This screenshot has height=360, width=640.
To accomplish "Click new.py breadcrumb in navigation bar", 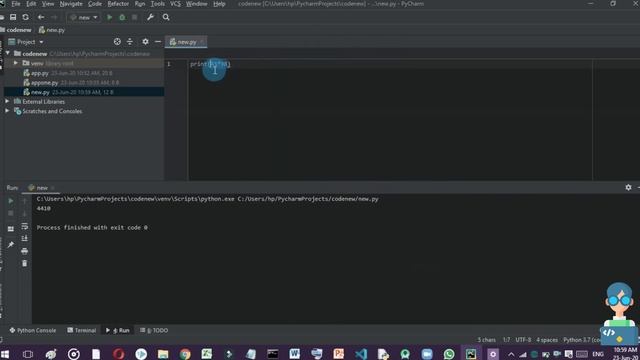I will pos(52,30).
